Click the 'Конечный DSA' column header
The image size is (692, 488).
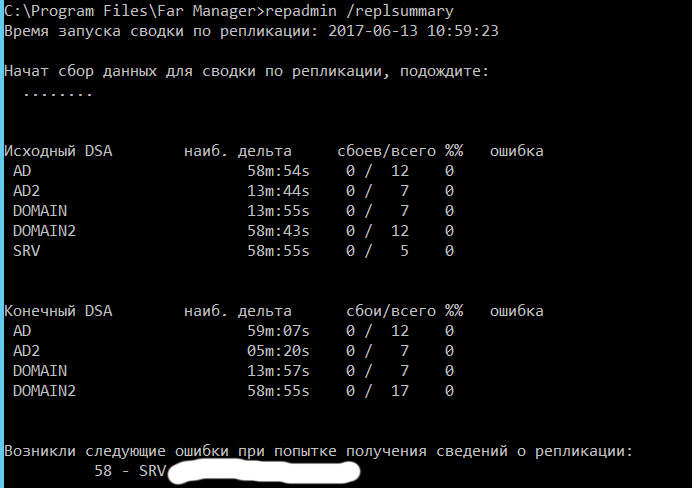(x=58, y=311)
